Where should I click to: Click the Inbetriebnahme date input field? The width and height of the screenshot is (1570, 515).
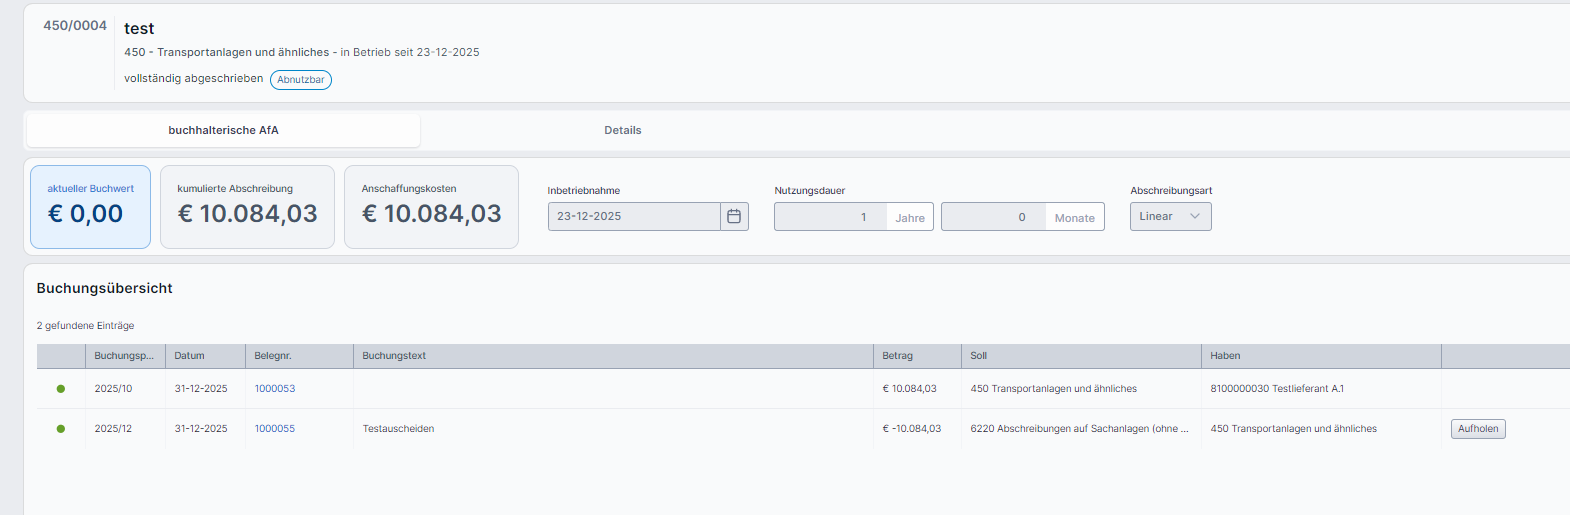633,216
